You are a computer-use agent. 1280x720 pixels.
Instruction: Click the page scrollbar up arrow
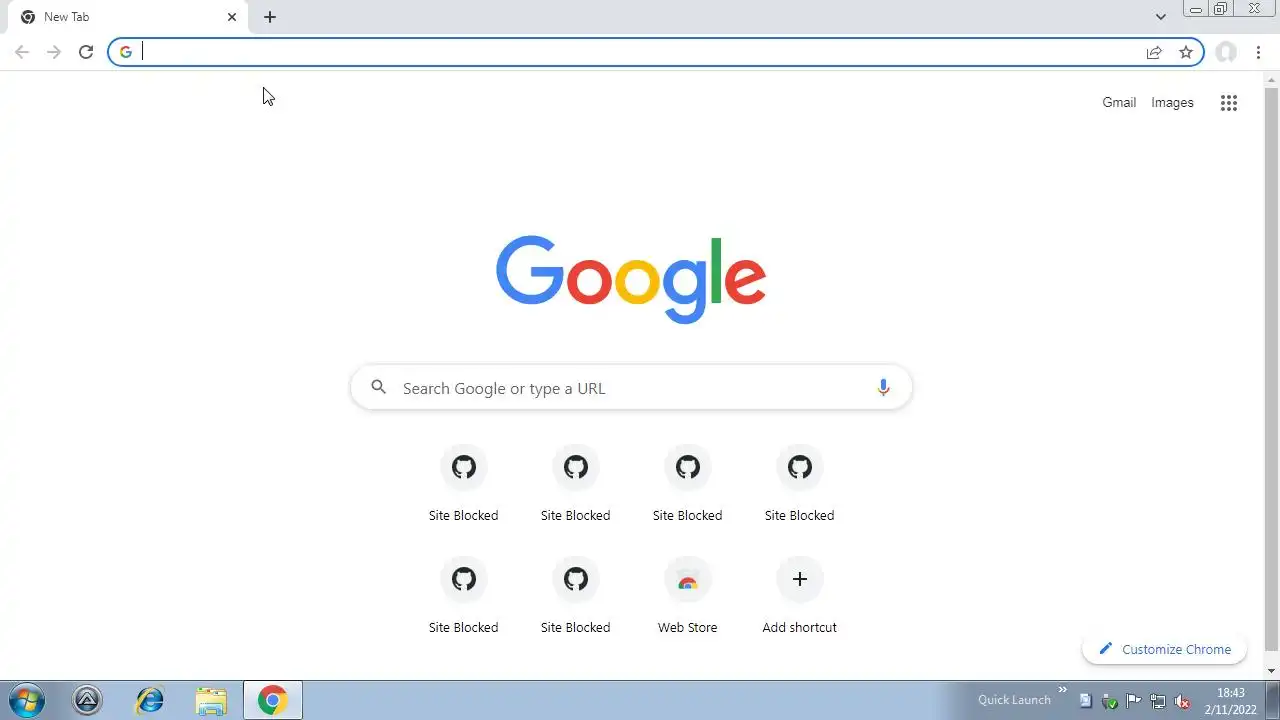[1272, 78]
